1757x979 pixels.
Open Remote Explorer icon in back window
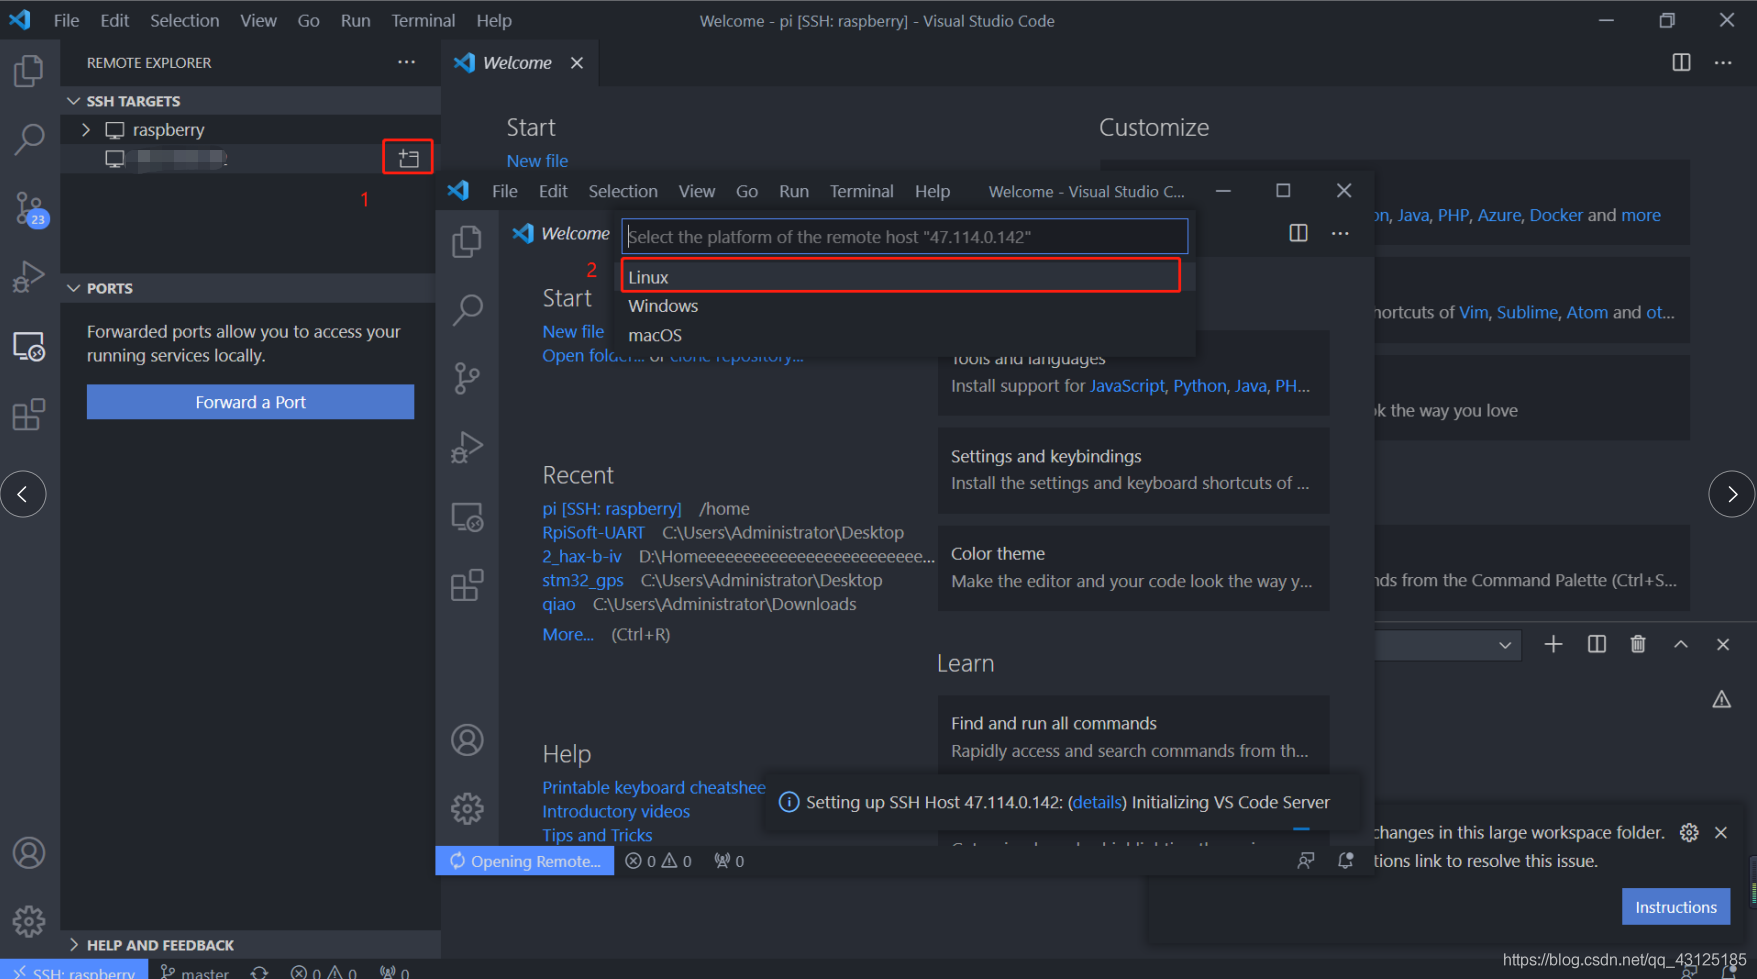29,346
